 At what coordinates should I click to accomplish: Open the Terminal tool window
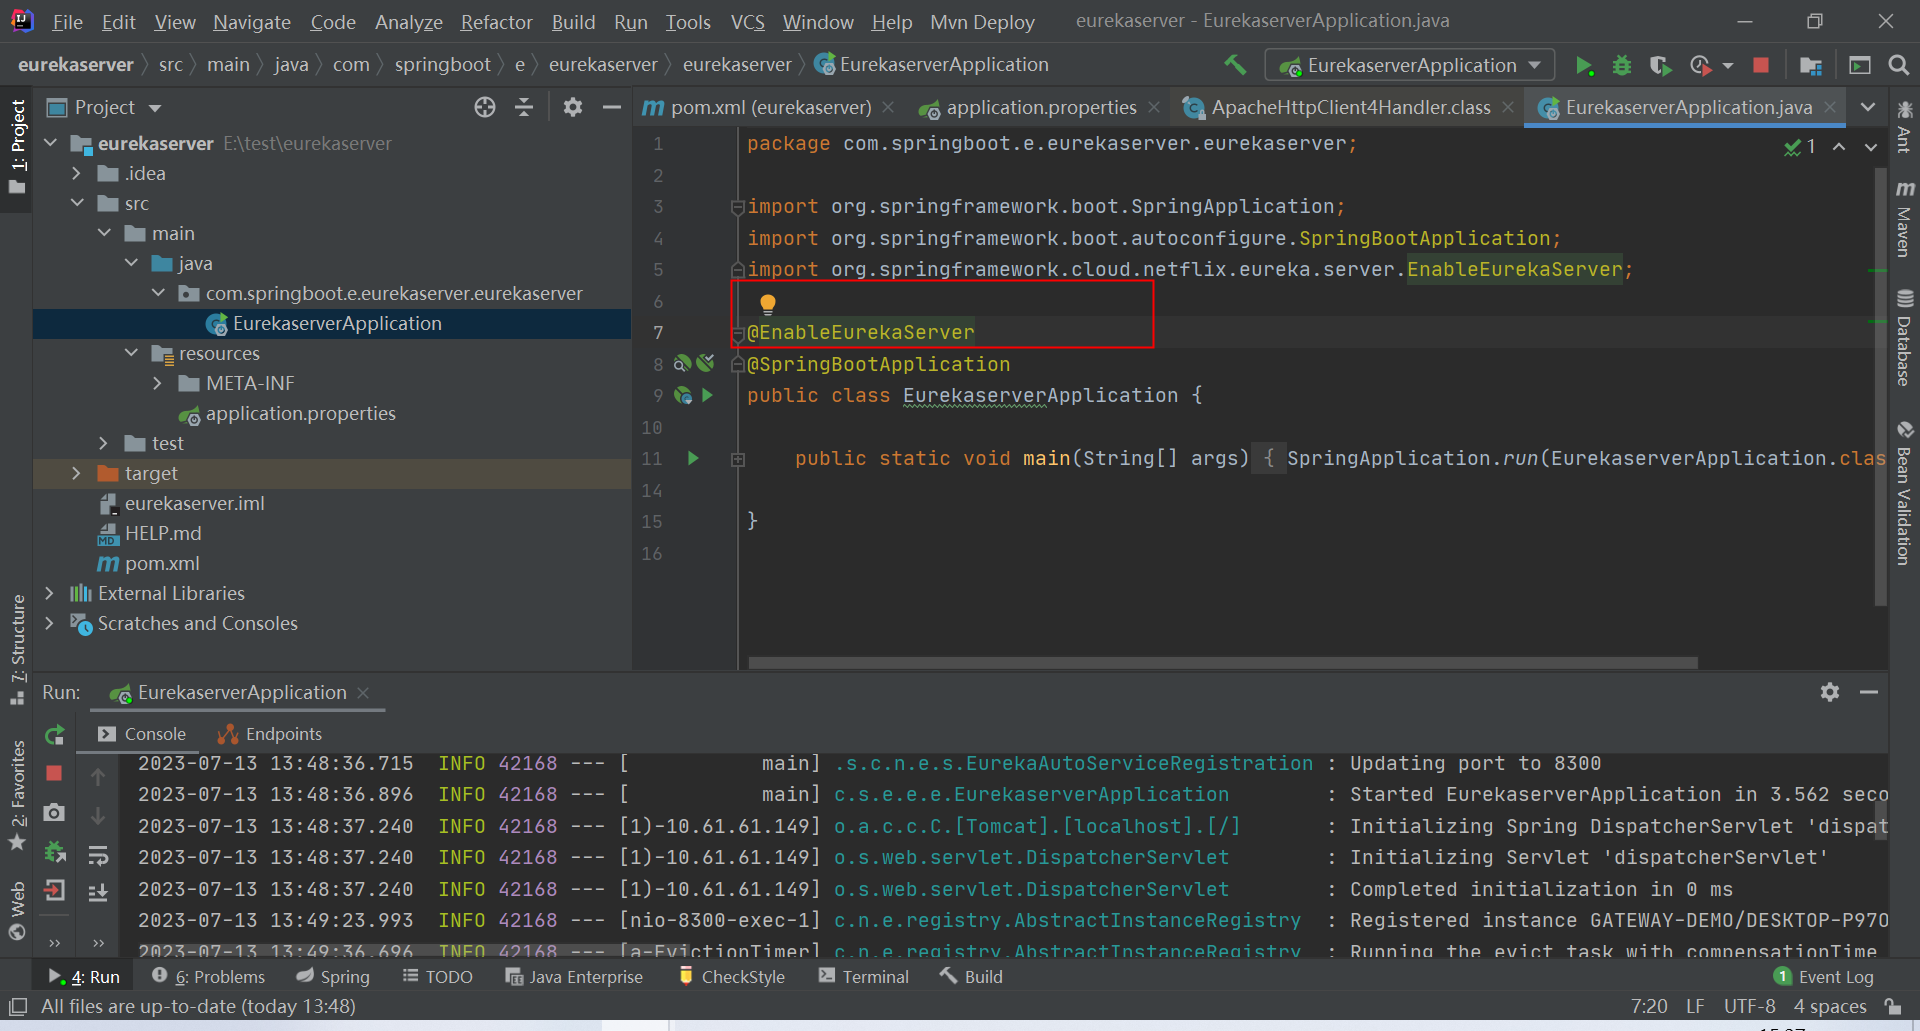coord(864,976)
